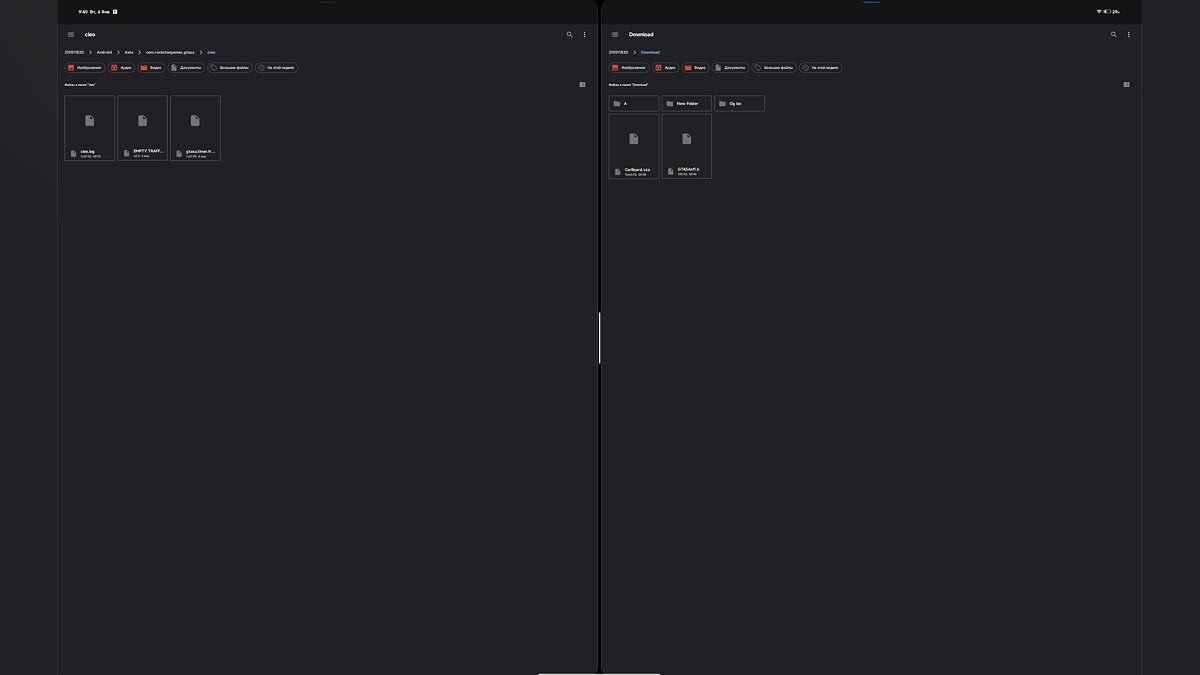The image size is (1200, 675).
Task: Open the three-dot overflow menu in the cleo pane
Action: click(x=585, y=35)
